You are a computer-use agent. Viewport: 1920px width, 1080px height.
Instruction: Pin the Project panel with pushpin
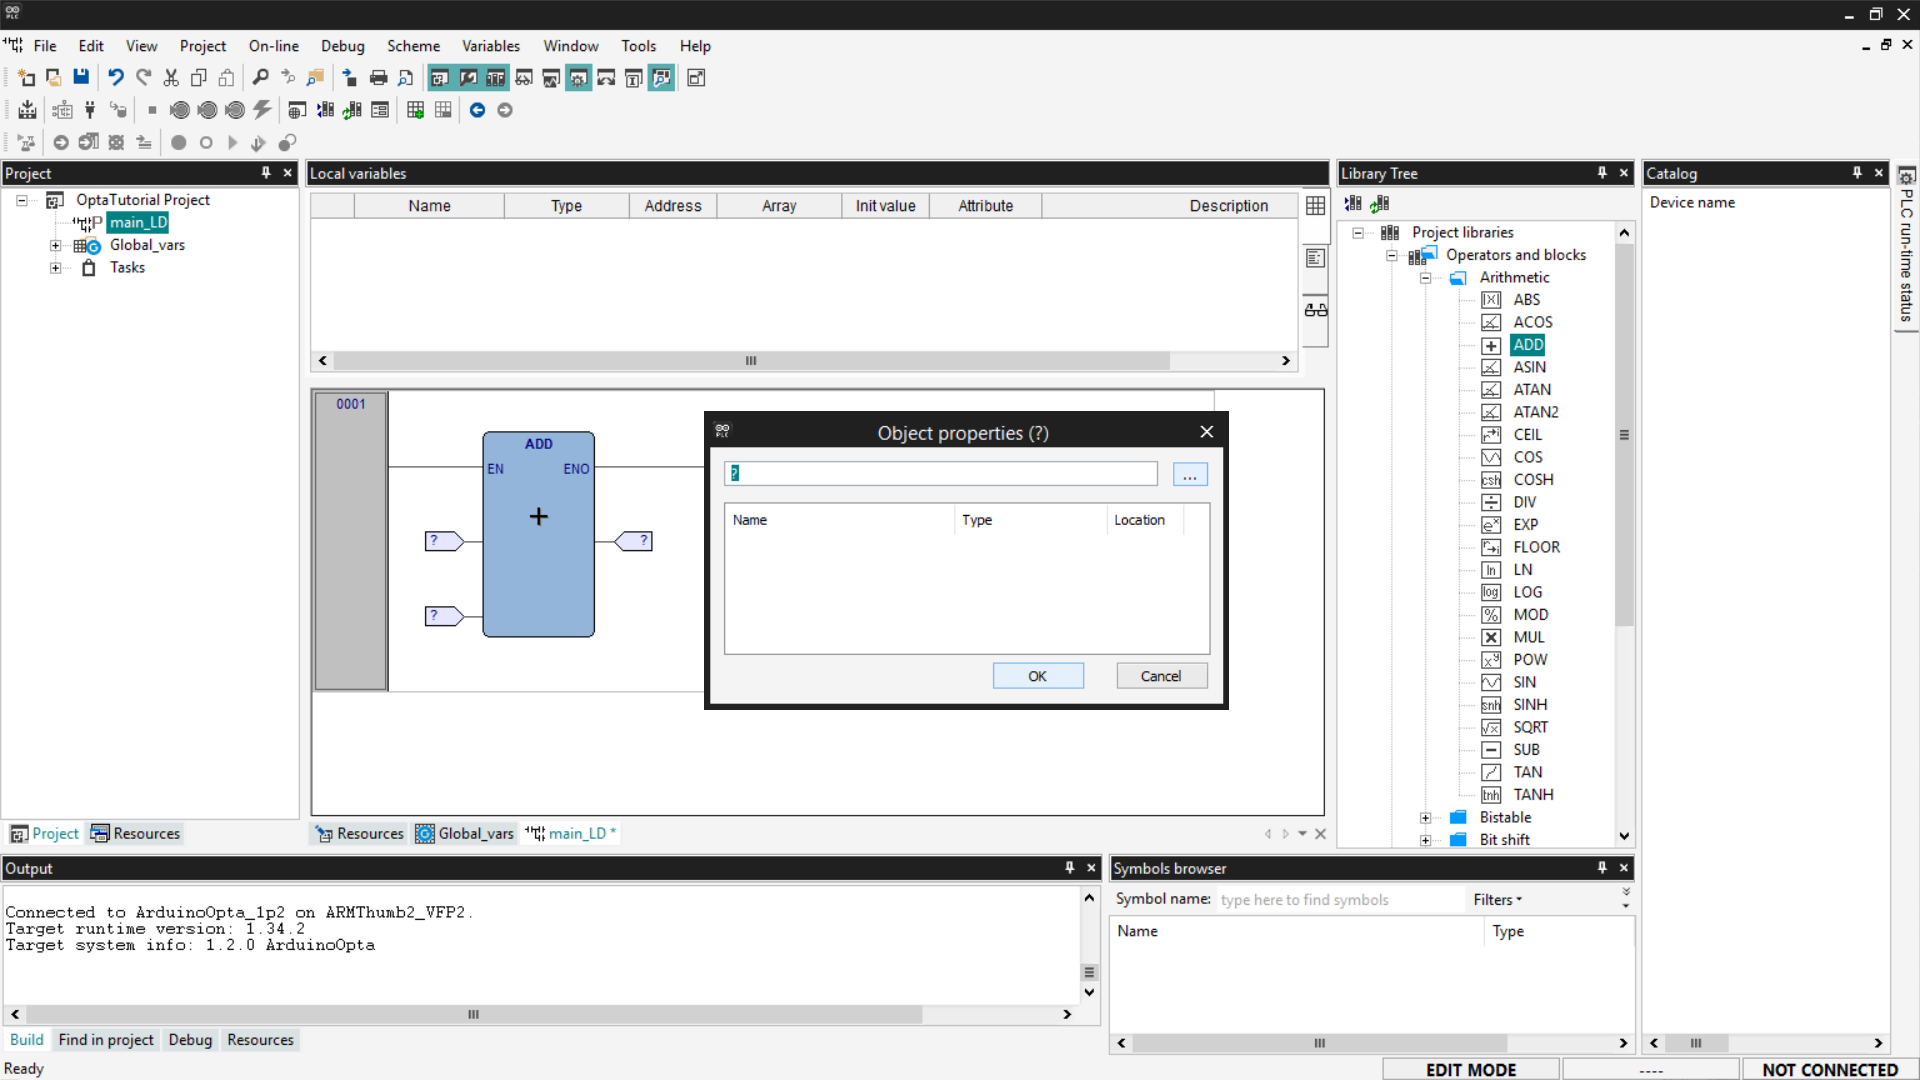click(266, 173)
